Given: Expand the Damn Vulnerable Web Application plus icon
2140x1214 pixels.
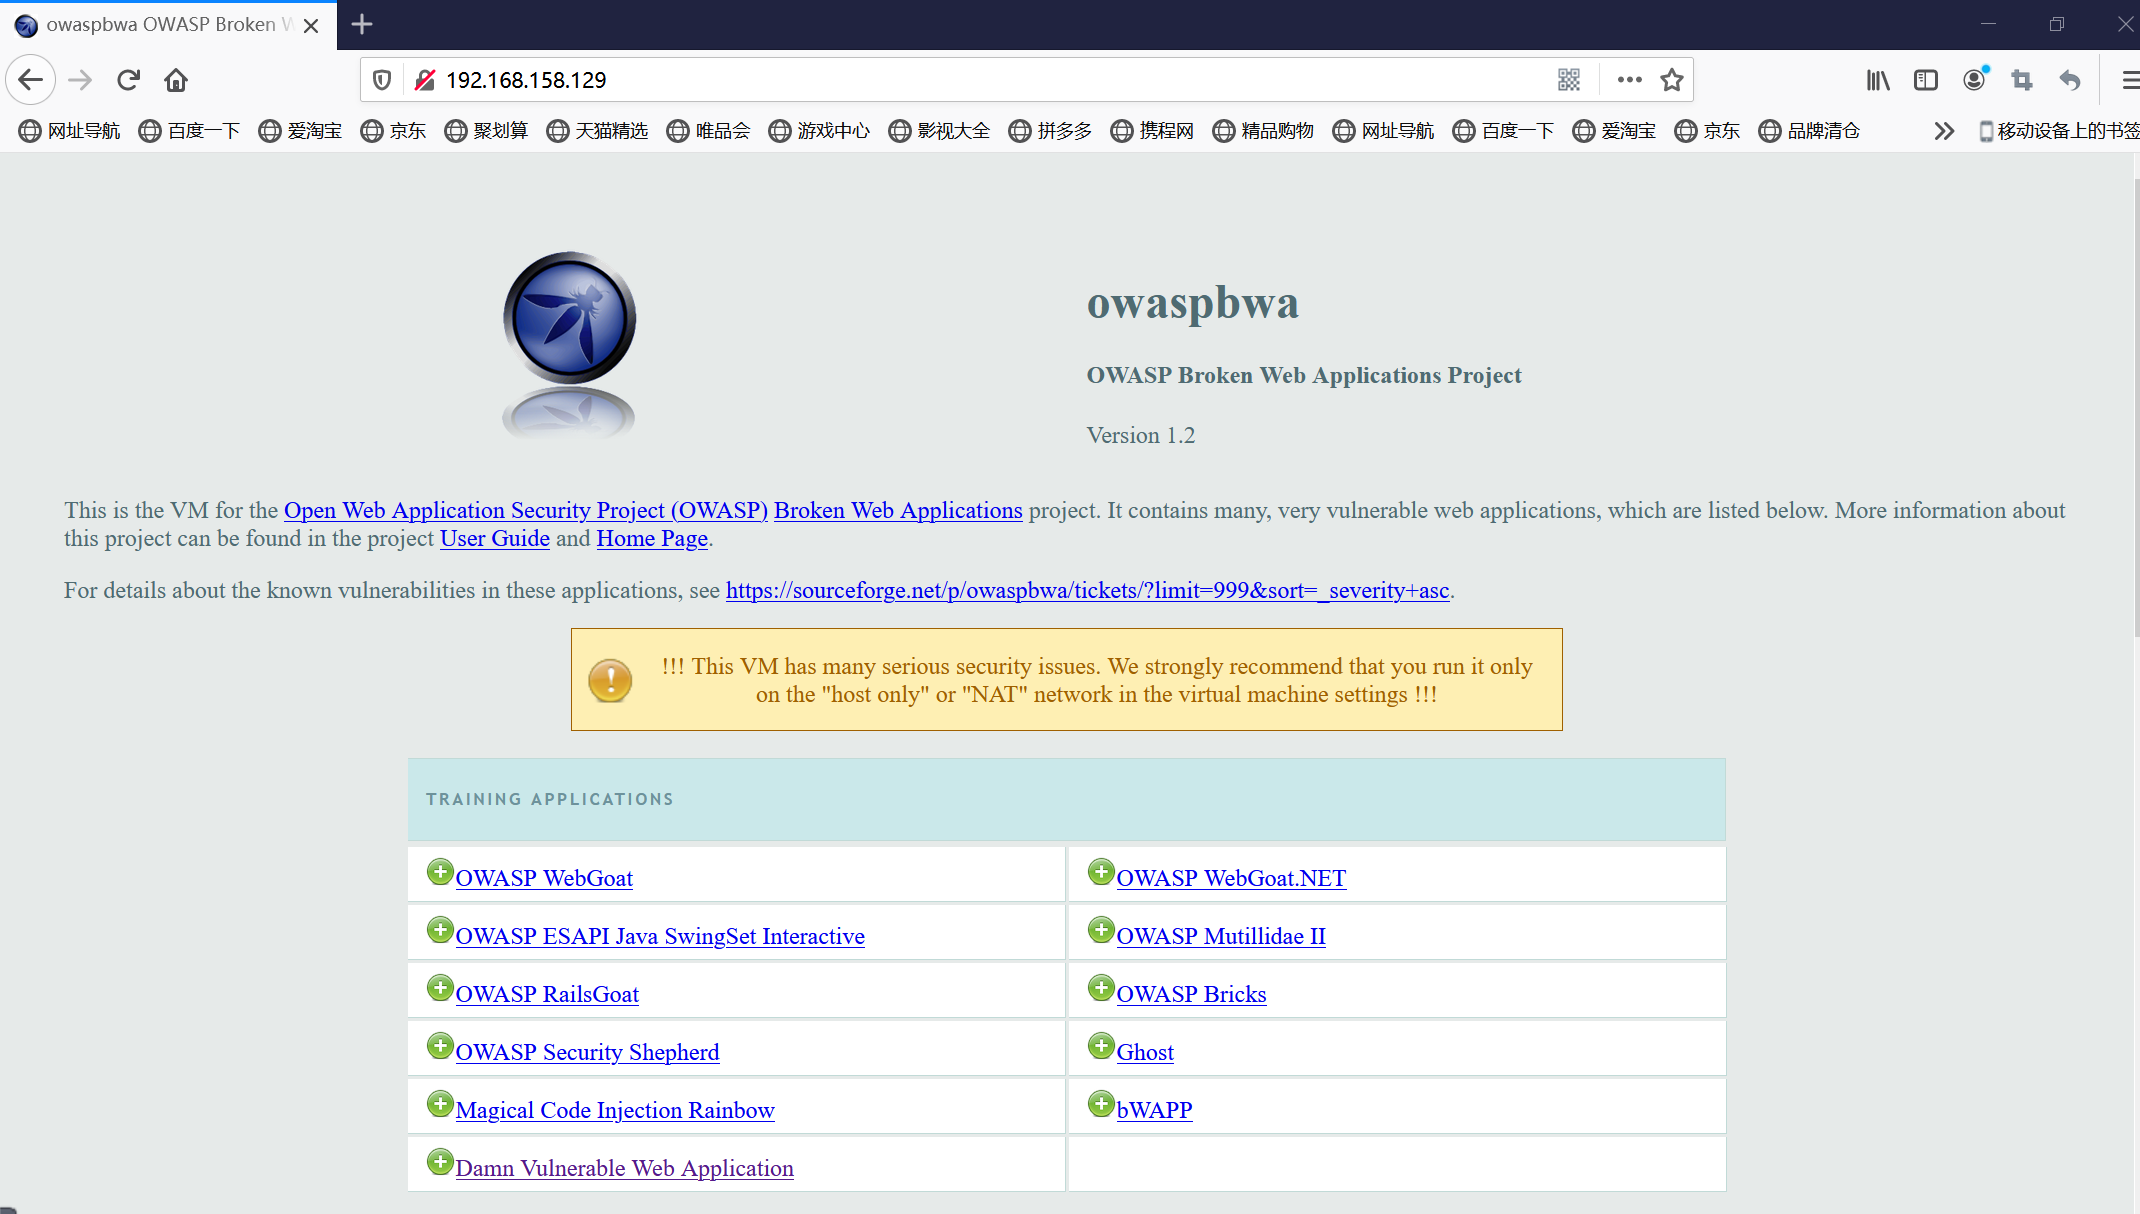Looking at the screenshot, I should 440,1162.
